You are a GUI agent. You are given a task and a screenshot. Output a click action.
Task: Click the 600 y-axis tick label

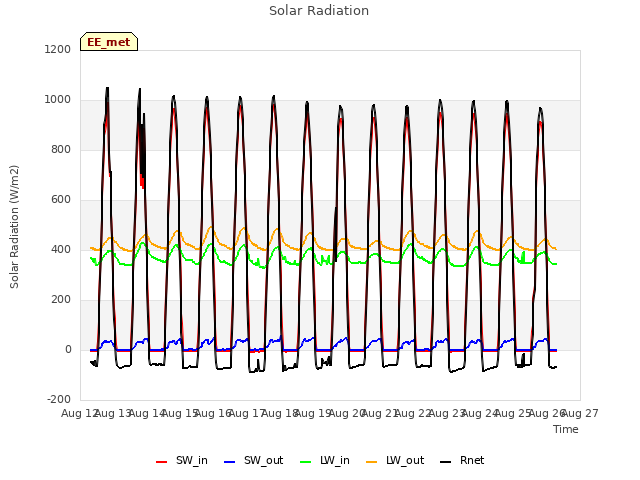(x=61, y=199)
